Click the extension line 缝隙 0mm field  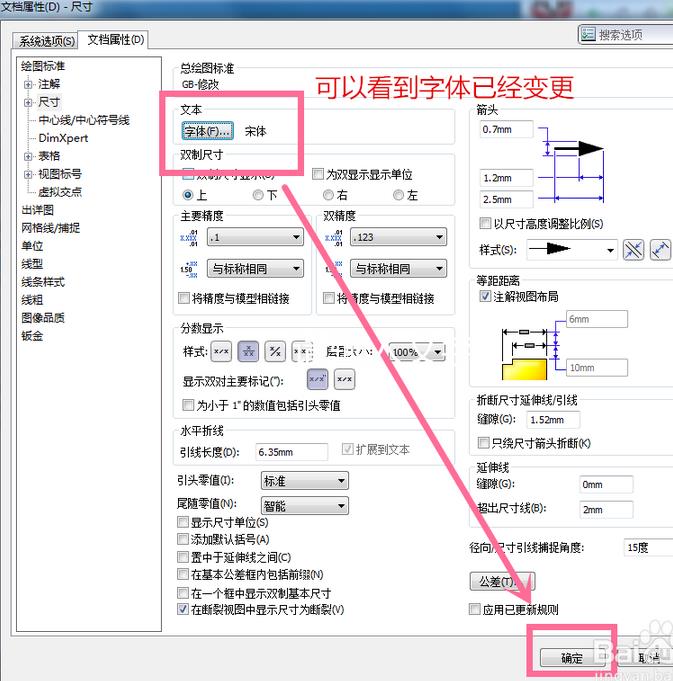point(606,484)
